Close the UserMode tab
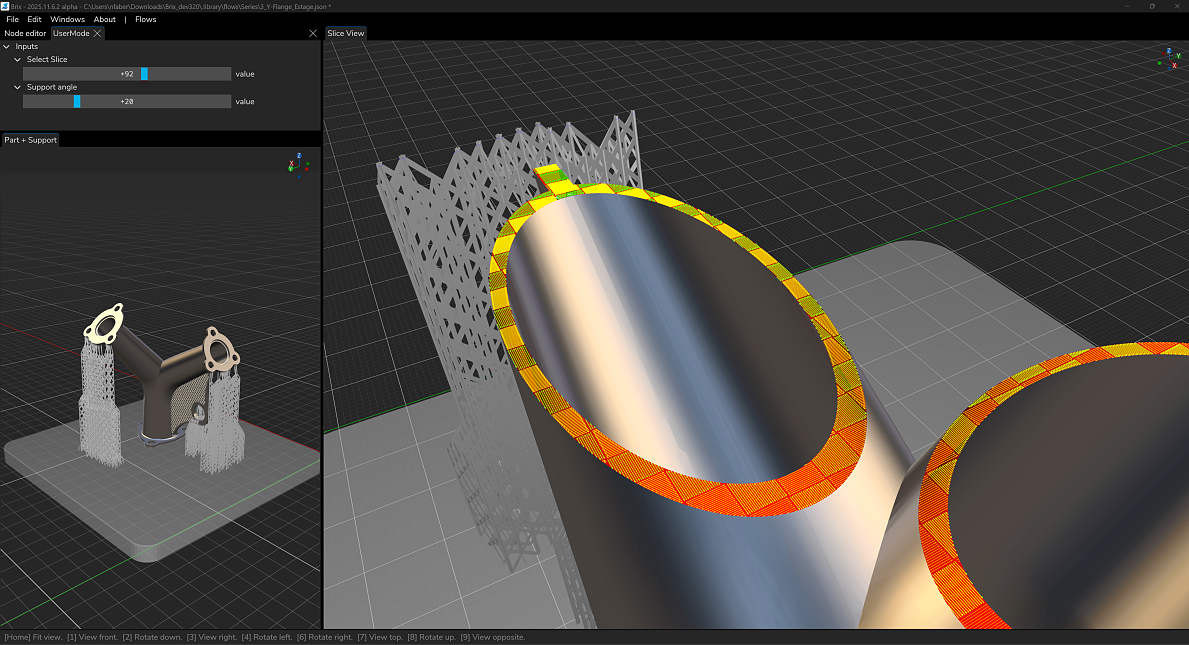 point(98,32)
